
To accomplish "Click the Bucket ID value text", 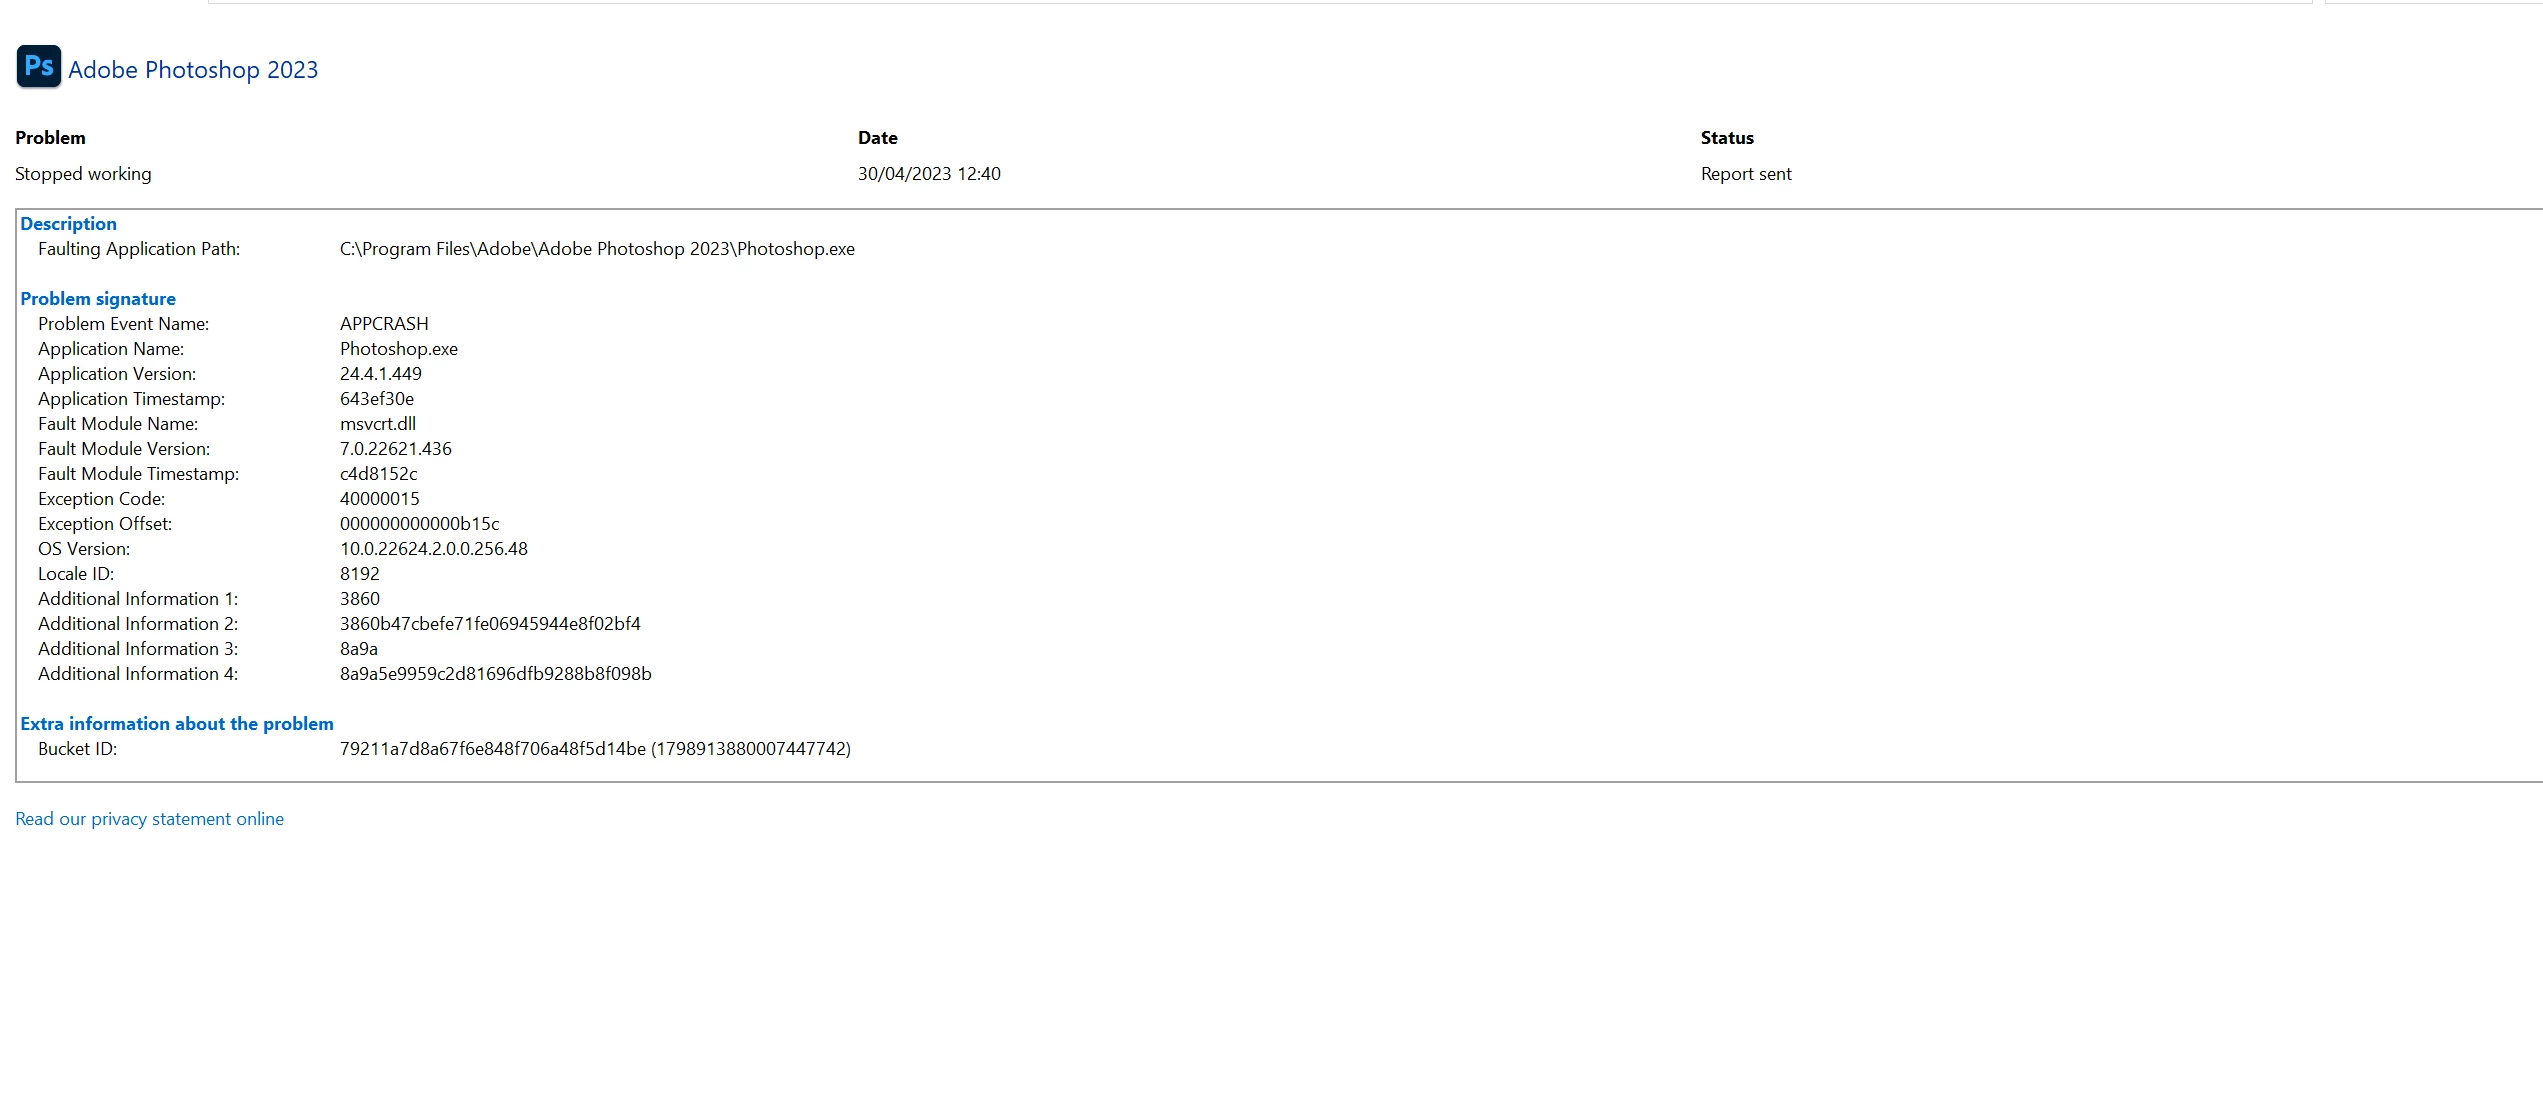I will click(595, 749).
